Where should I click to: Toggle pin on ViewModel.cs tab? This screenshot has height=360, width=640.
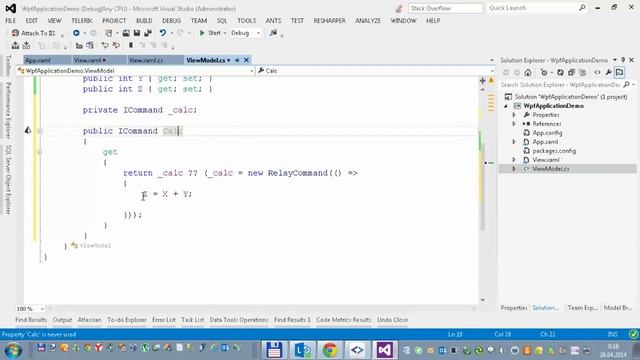click(x=237, y=60)
